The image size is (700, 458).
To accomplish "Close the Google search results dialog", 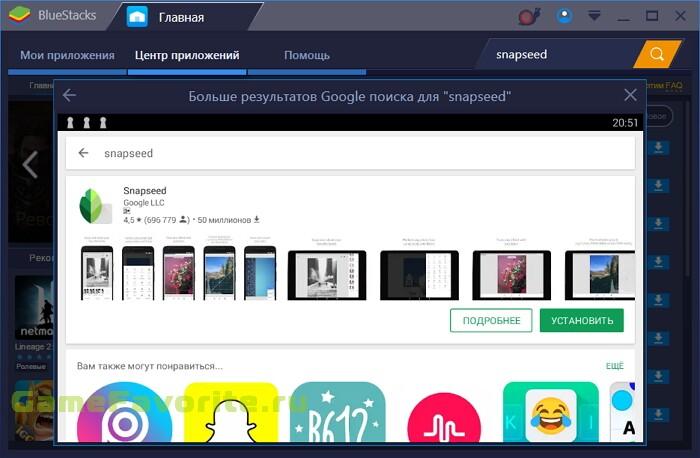I will click(630, 95).
